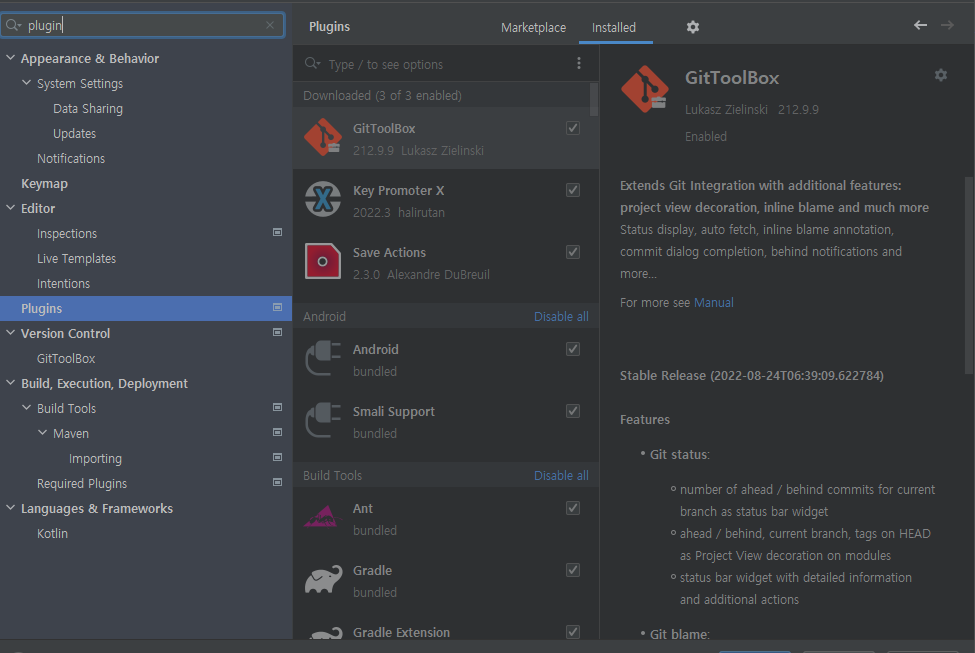Image resolution: width=975 pixels, height=653 pixels.
Task: Collapse the Version Control section
Action: [11, 333]
